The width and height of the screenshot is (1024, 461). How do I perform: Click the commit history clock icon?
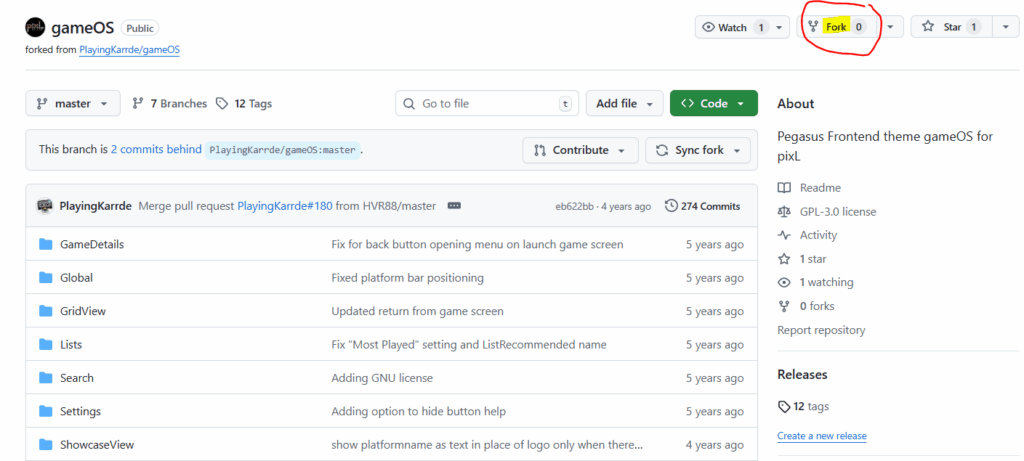670,206
